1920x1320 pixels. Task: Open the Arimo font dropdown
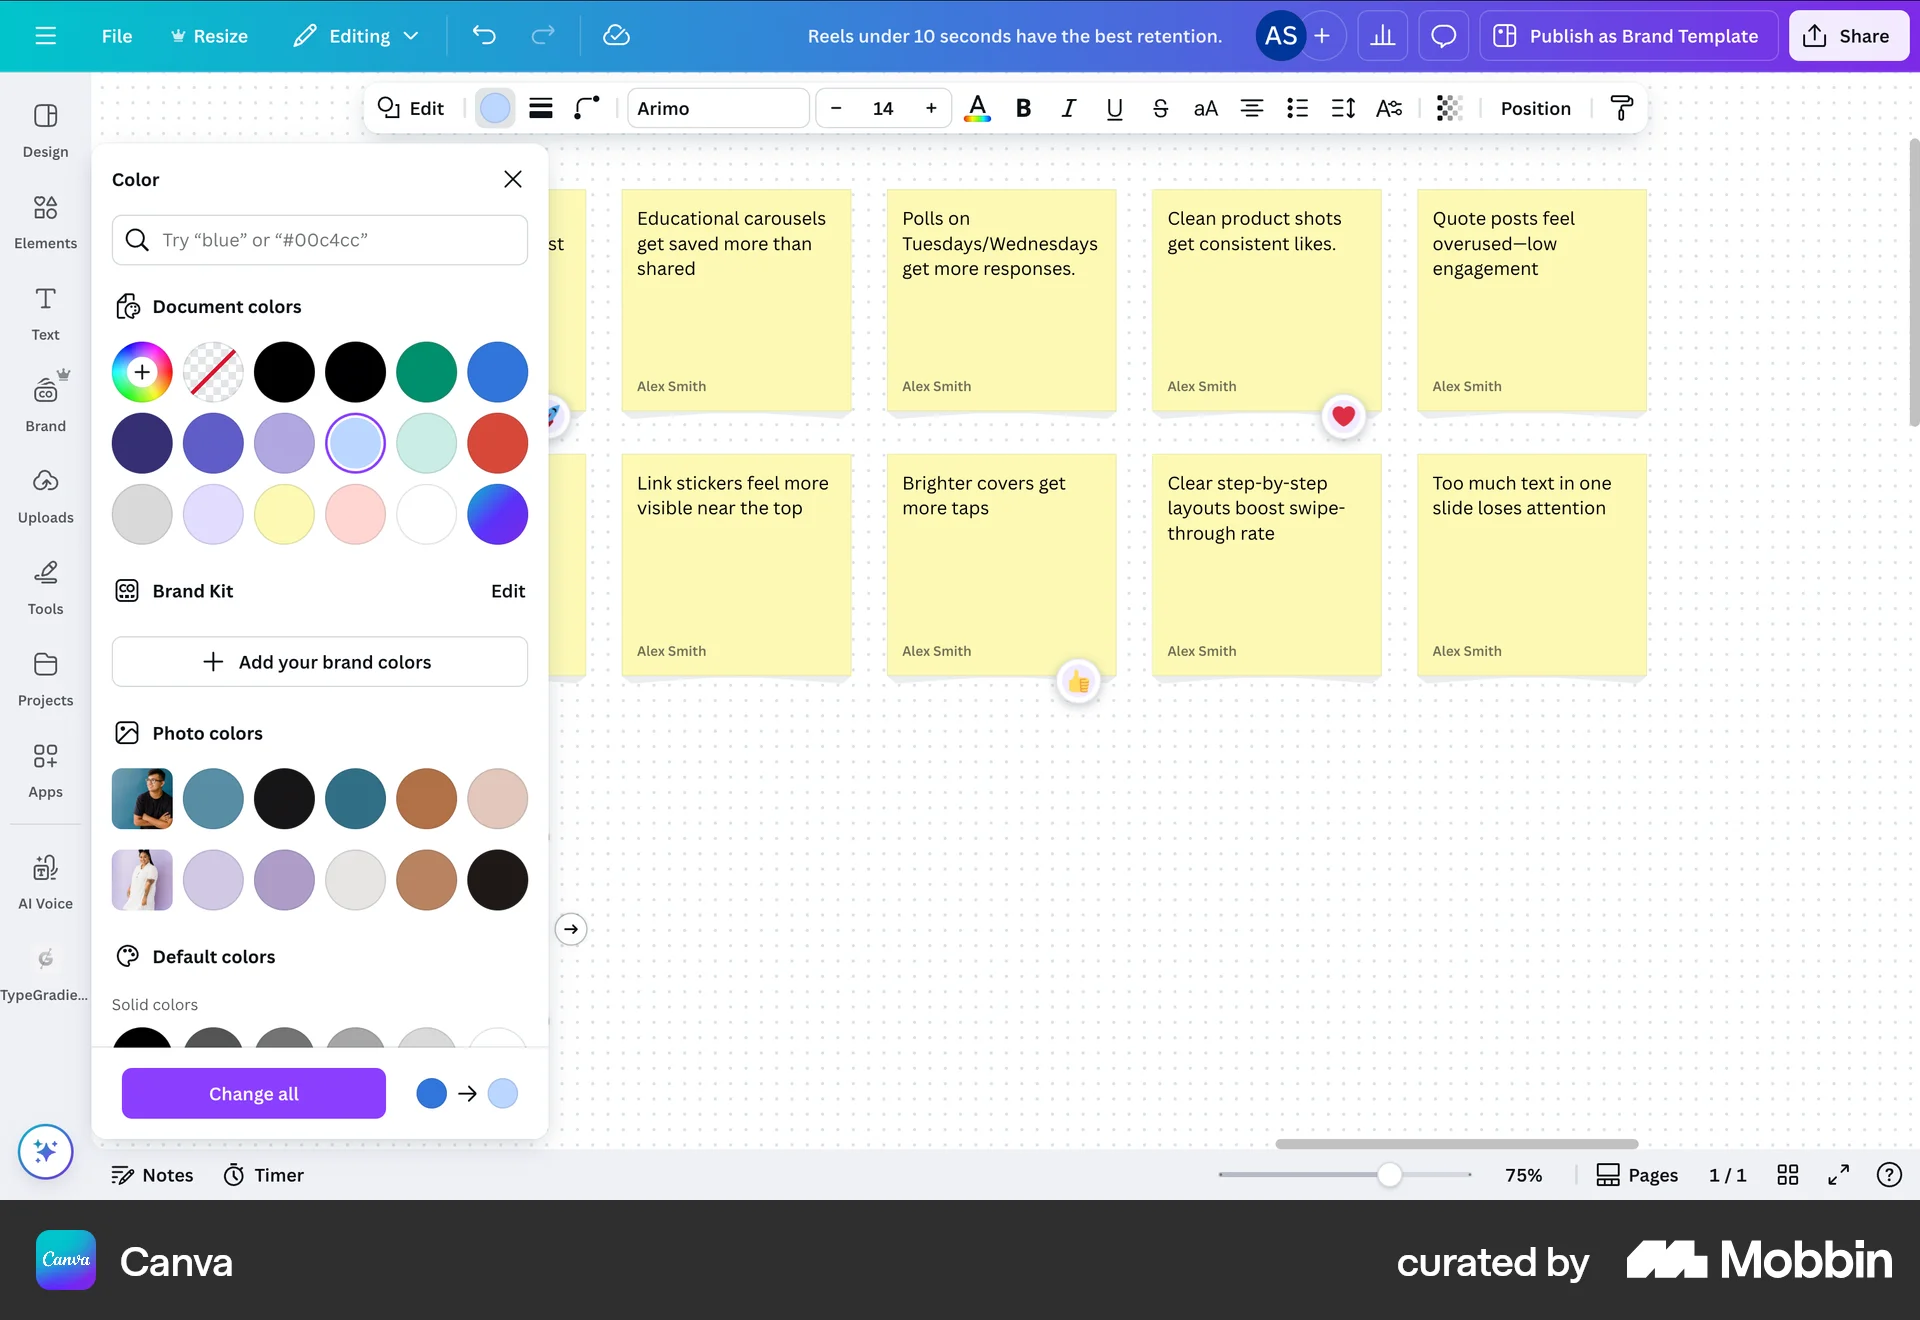(718, 108)
